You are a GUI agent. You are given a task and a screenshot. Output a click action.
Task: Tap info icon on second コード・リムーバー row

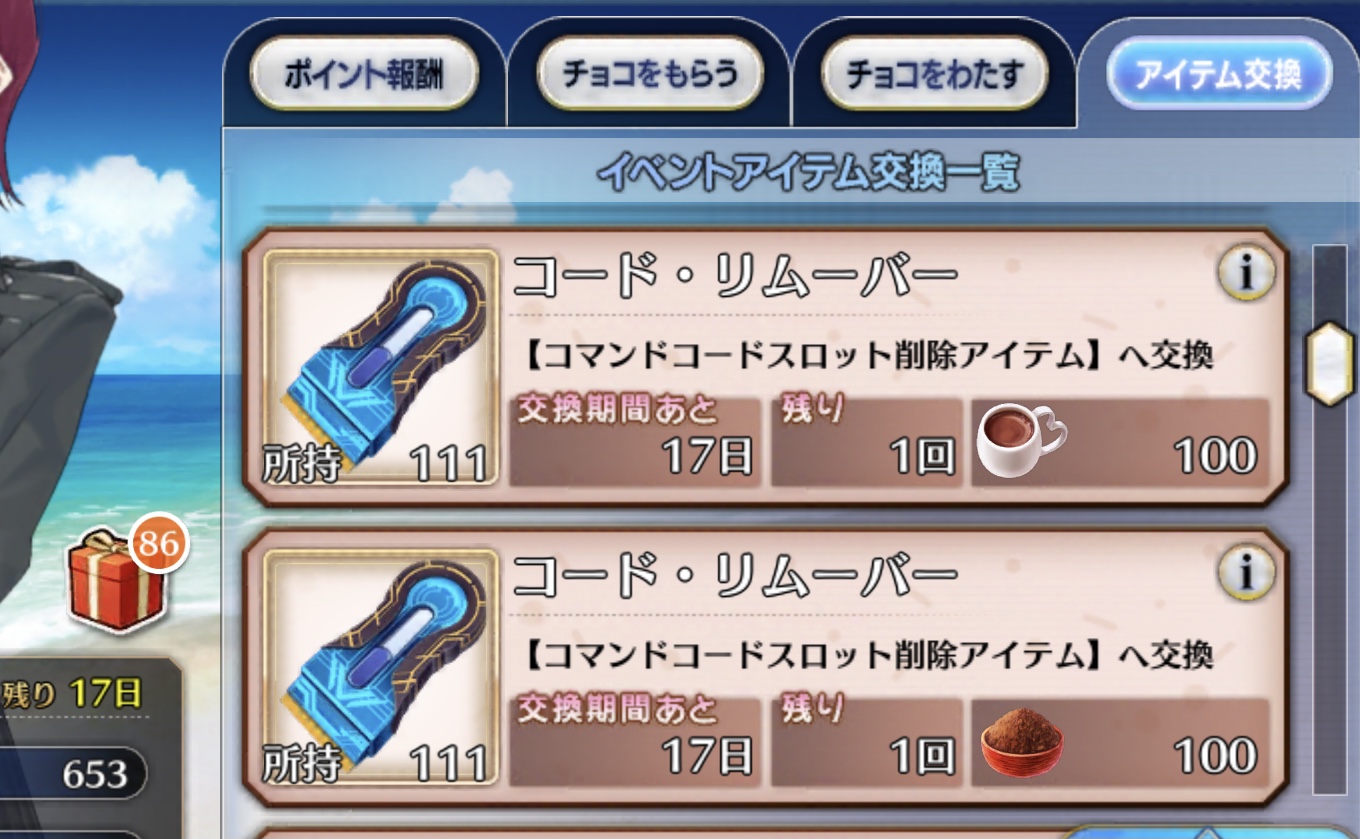click(x=1245, y=574)
